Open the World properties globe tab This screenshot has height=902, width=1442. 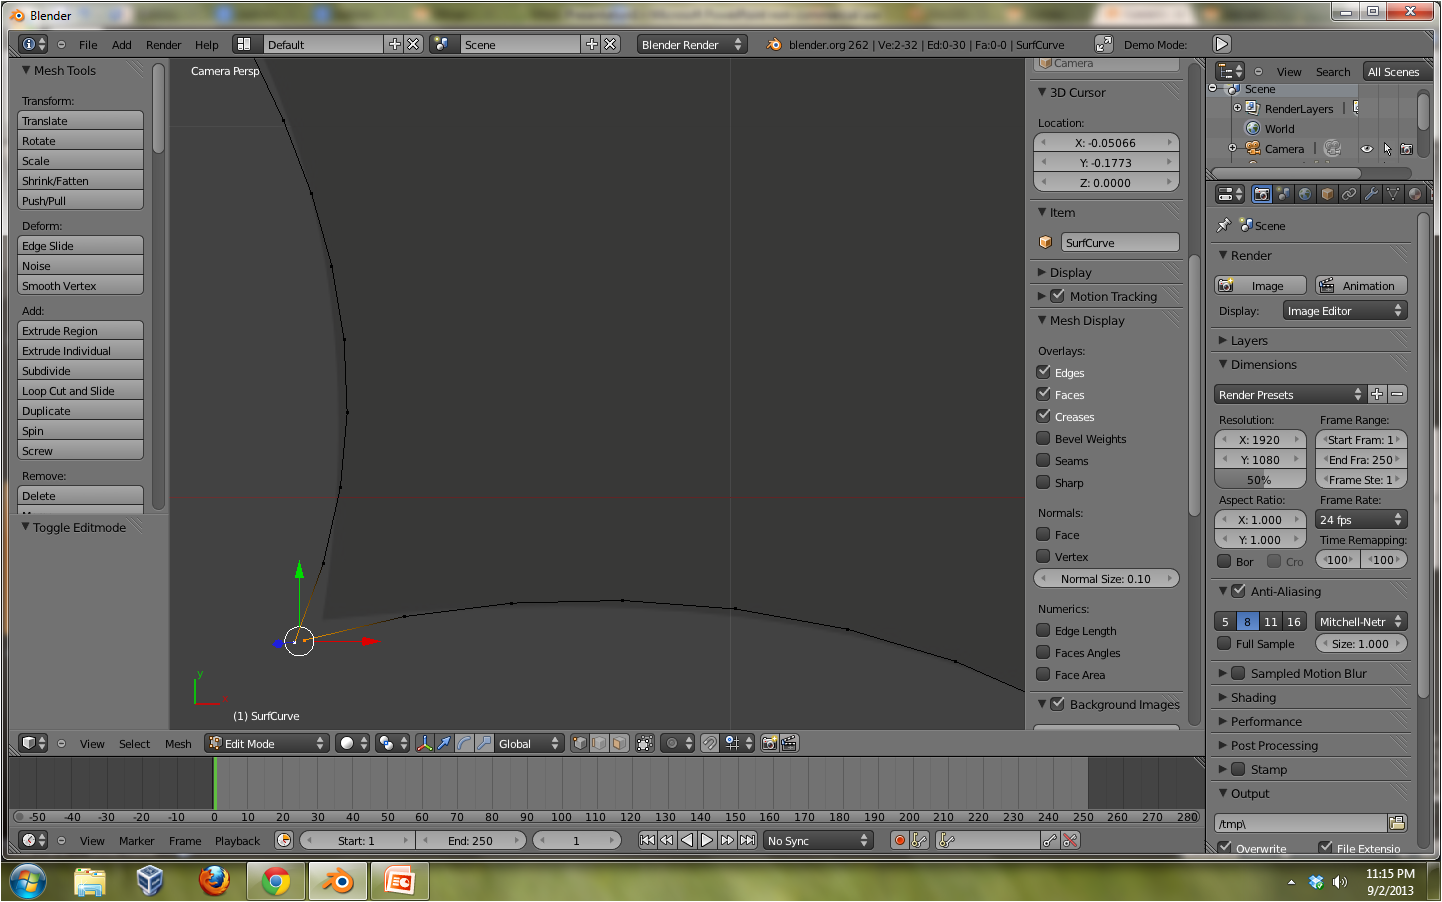pos(1305,194)
